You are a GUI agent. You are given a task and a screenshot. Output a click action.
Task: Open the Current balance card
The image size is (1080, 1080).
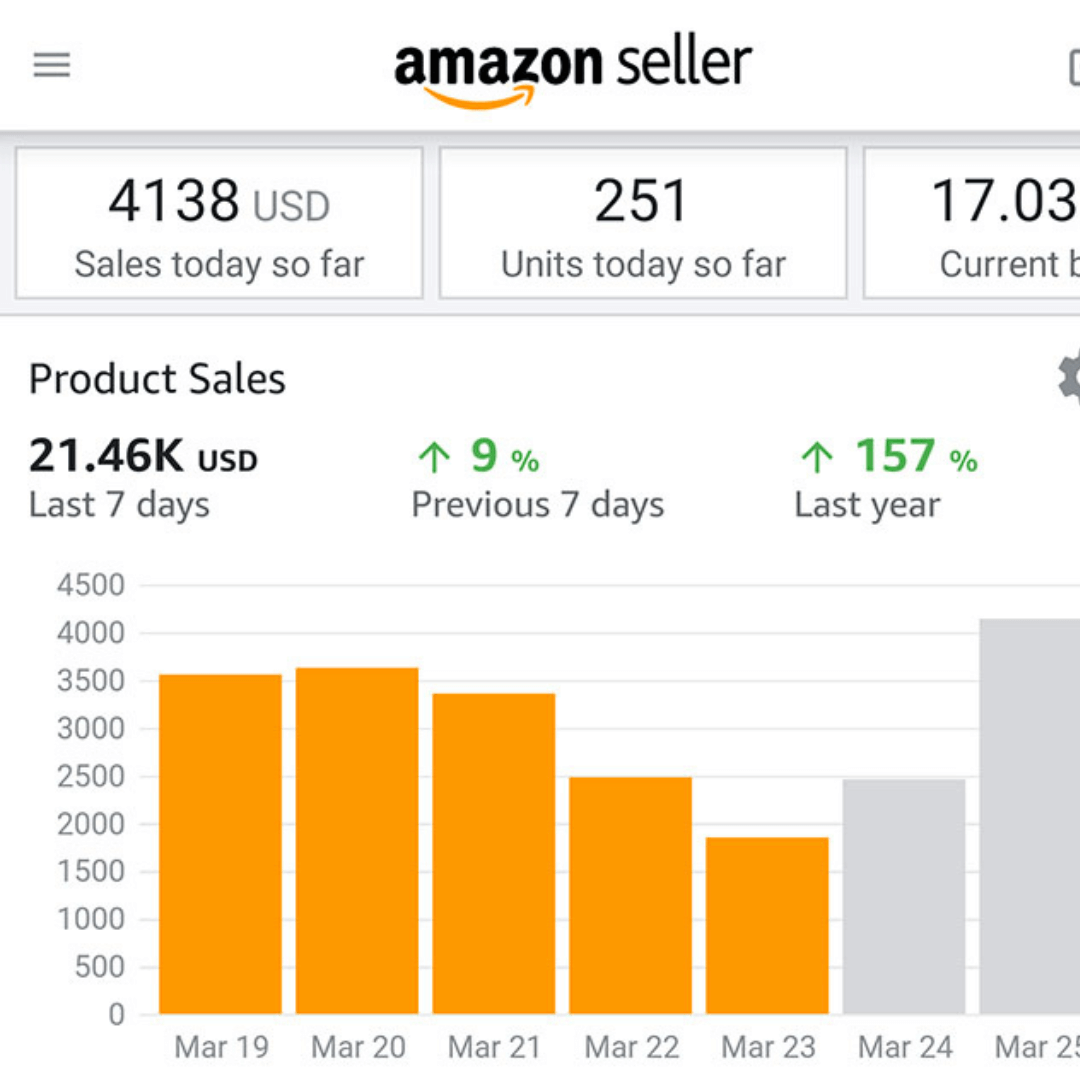pyautogui.click(x=972, y=223)
